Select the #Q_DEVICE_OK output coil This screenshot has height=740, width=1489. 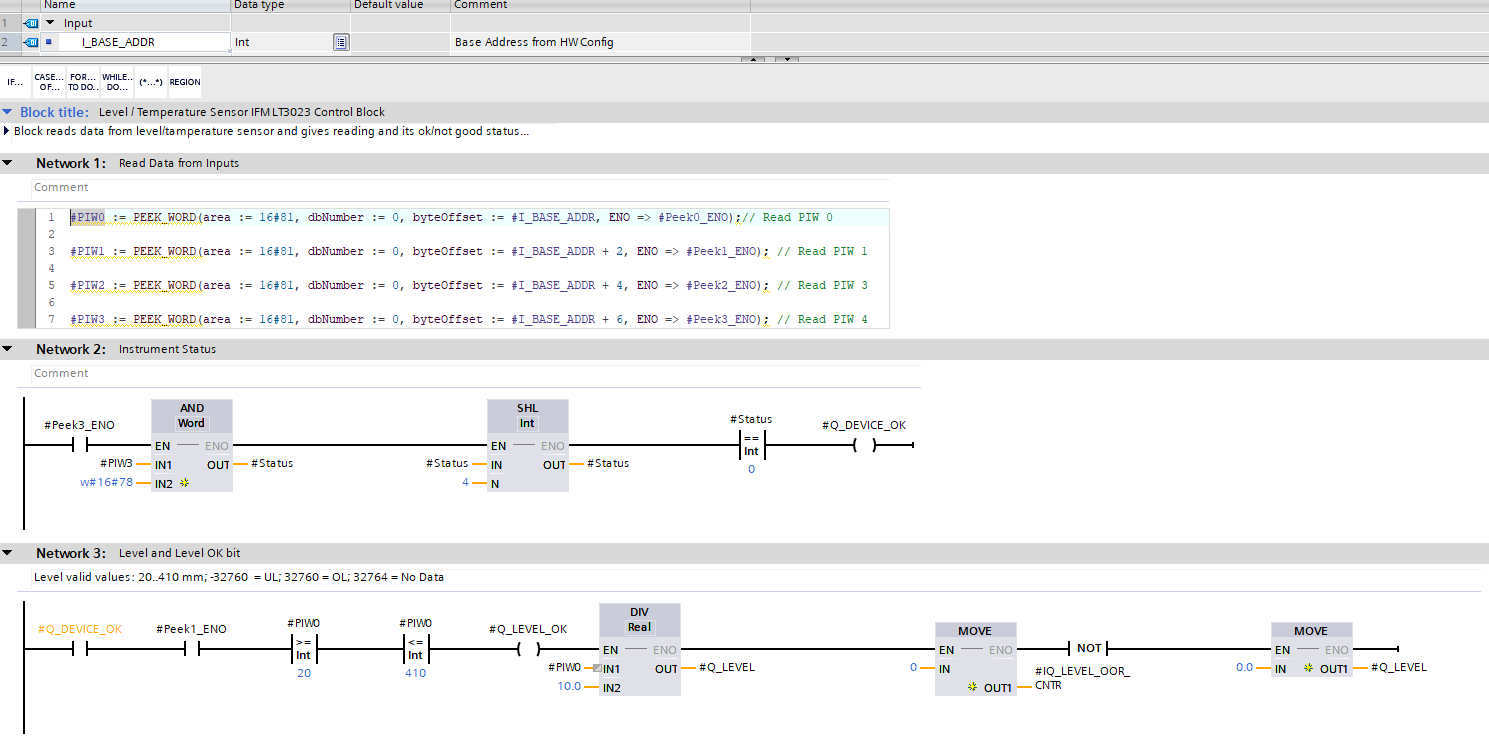click(864, 446)
